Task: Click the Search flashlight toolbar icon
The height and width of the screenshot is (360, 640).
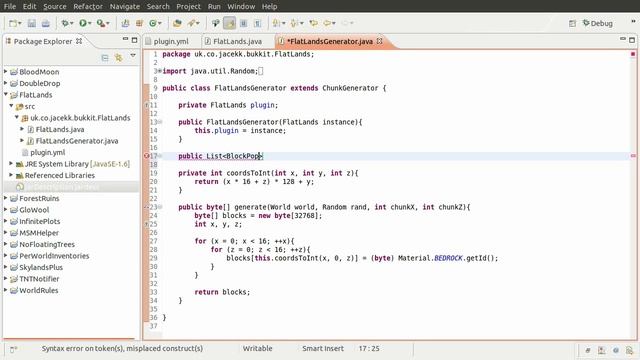Action: (191, 23)
